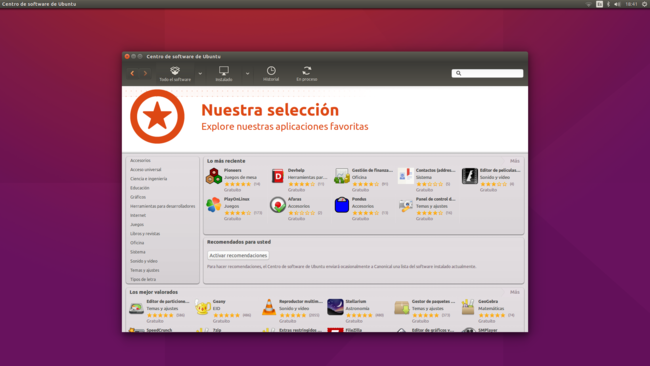Viewport: 650px width, 366px height.
Task: Open the Gestión de finanzas app icon
Action: [342, 176]
